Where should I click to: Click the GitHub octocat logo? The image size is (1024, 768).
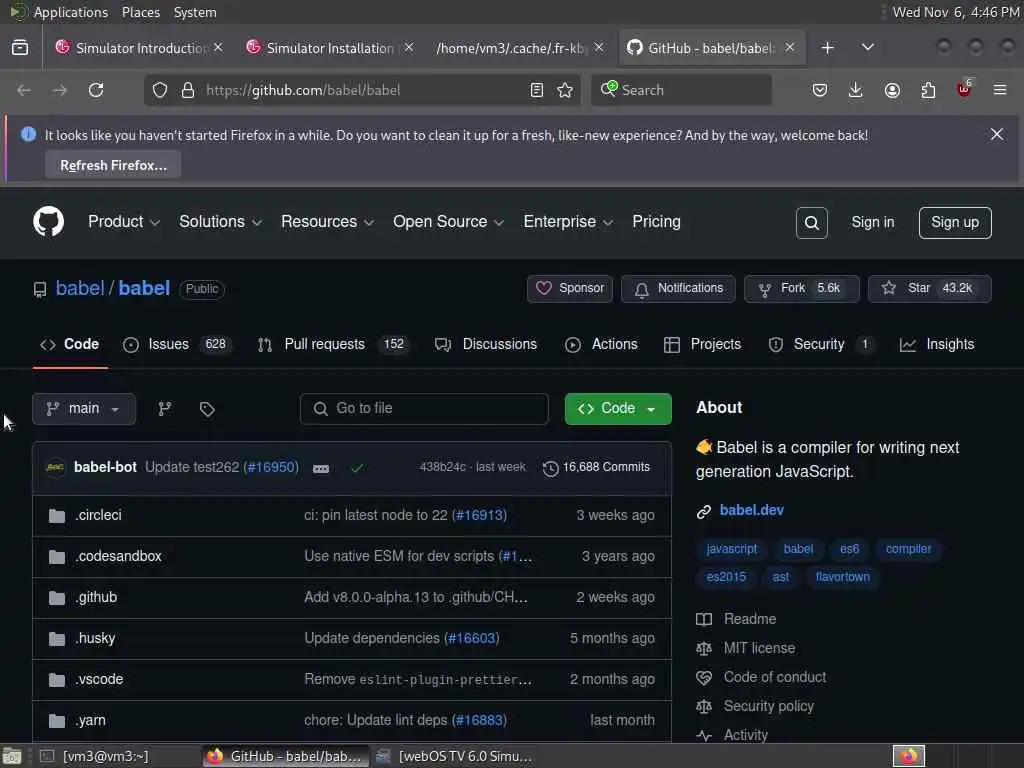click(48, 222)
